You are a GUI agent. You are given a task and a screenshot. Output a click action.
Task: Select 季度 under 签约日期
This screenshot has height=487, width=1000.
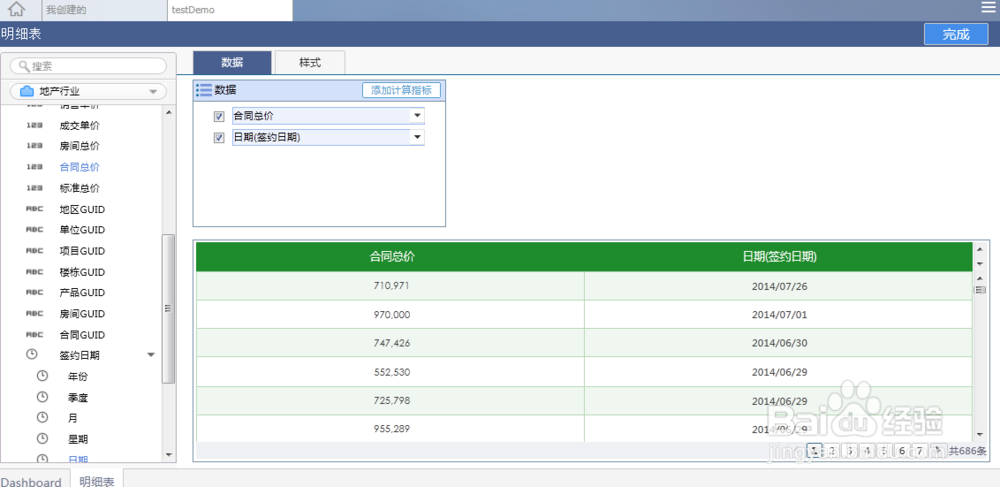(x=78, y=398)
